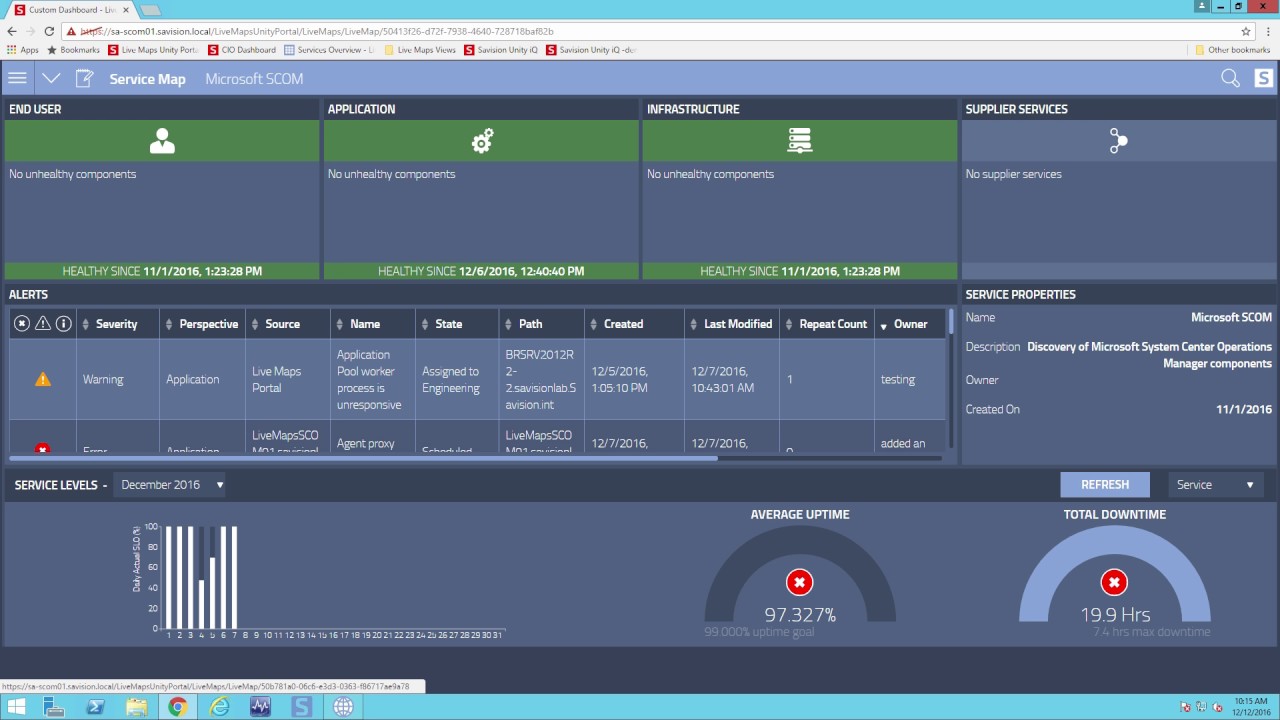Select 'Assigned to Engineering' state cell
Screen dimensions: 1280x720
pos(457,379)
